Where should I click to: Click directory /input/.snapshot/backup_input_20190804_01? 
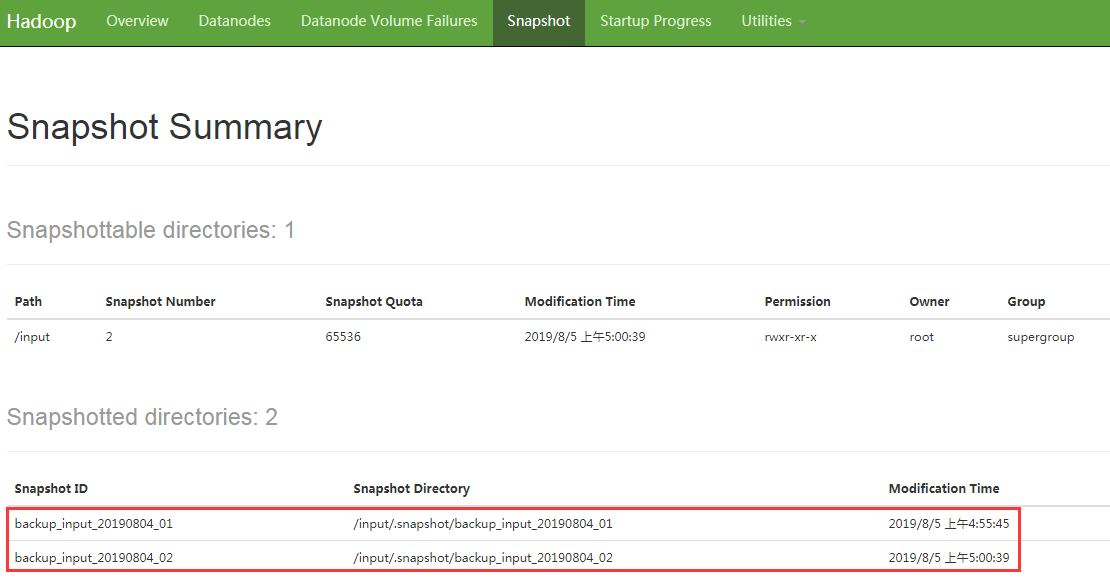(x=483, y=524)
